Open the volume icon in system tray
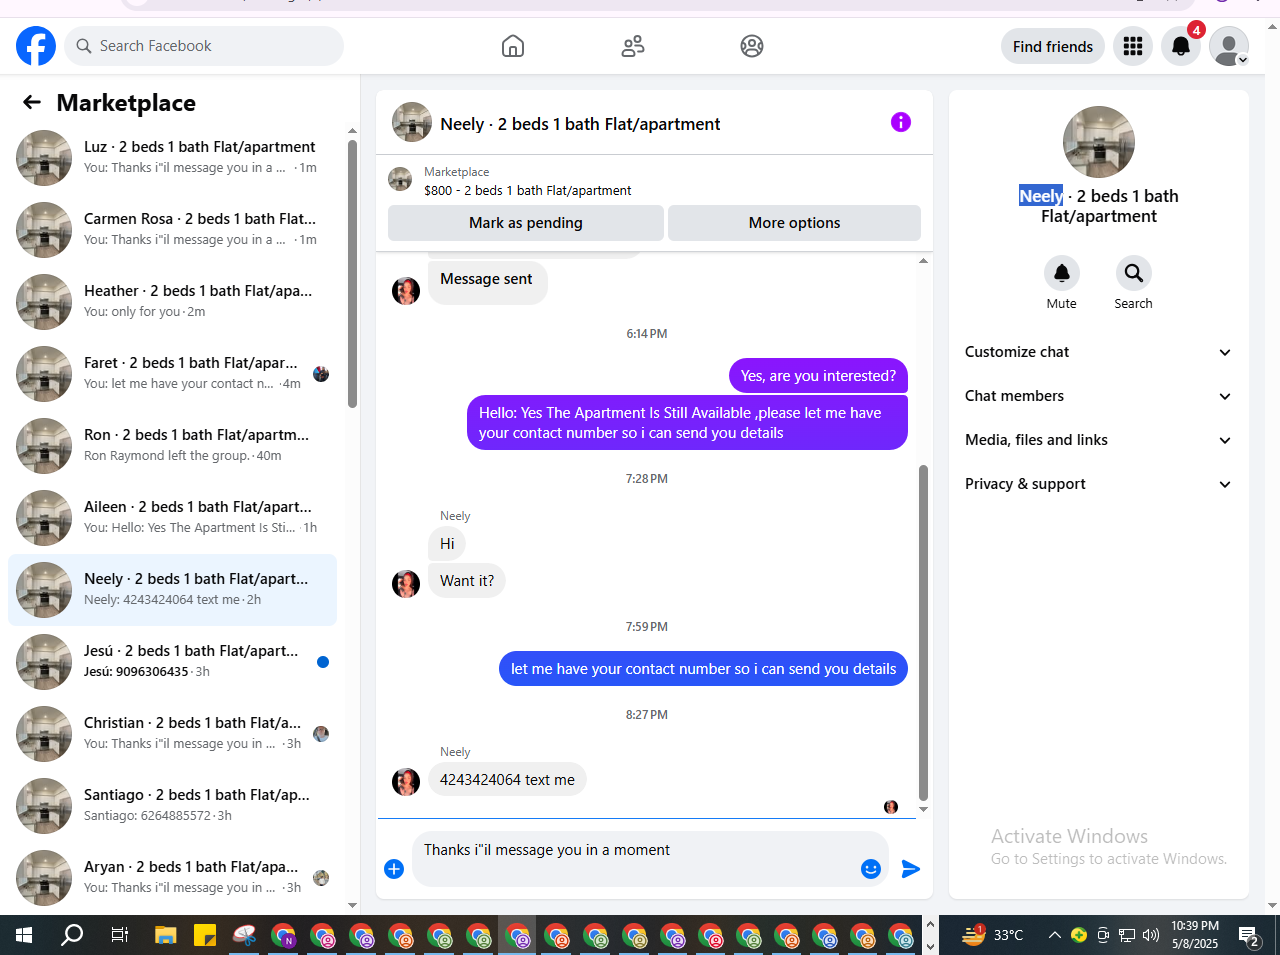1280x955 pixels. (x=1151, y=936)
